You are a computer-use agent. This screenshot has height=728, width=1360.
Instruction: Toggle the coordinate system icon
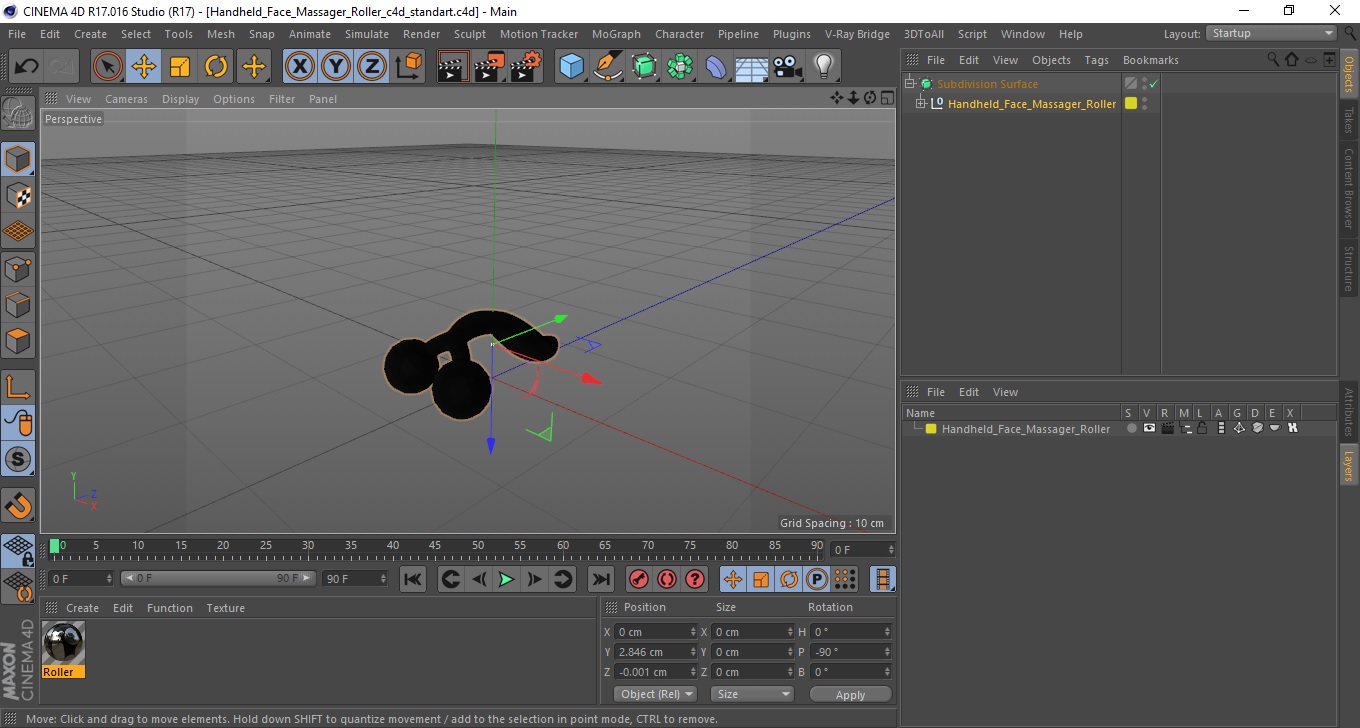coord(408,67)
